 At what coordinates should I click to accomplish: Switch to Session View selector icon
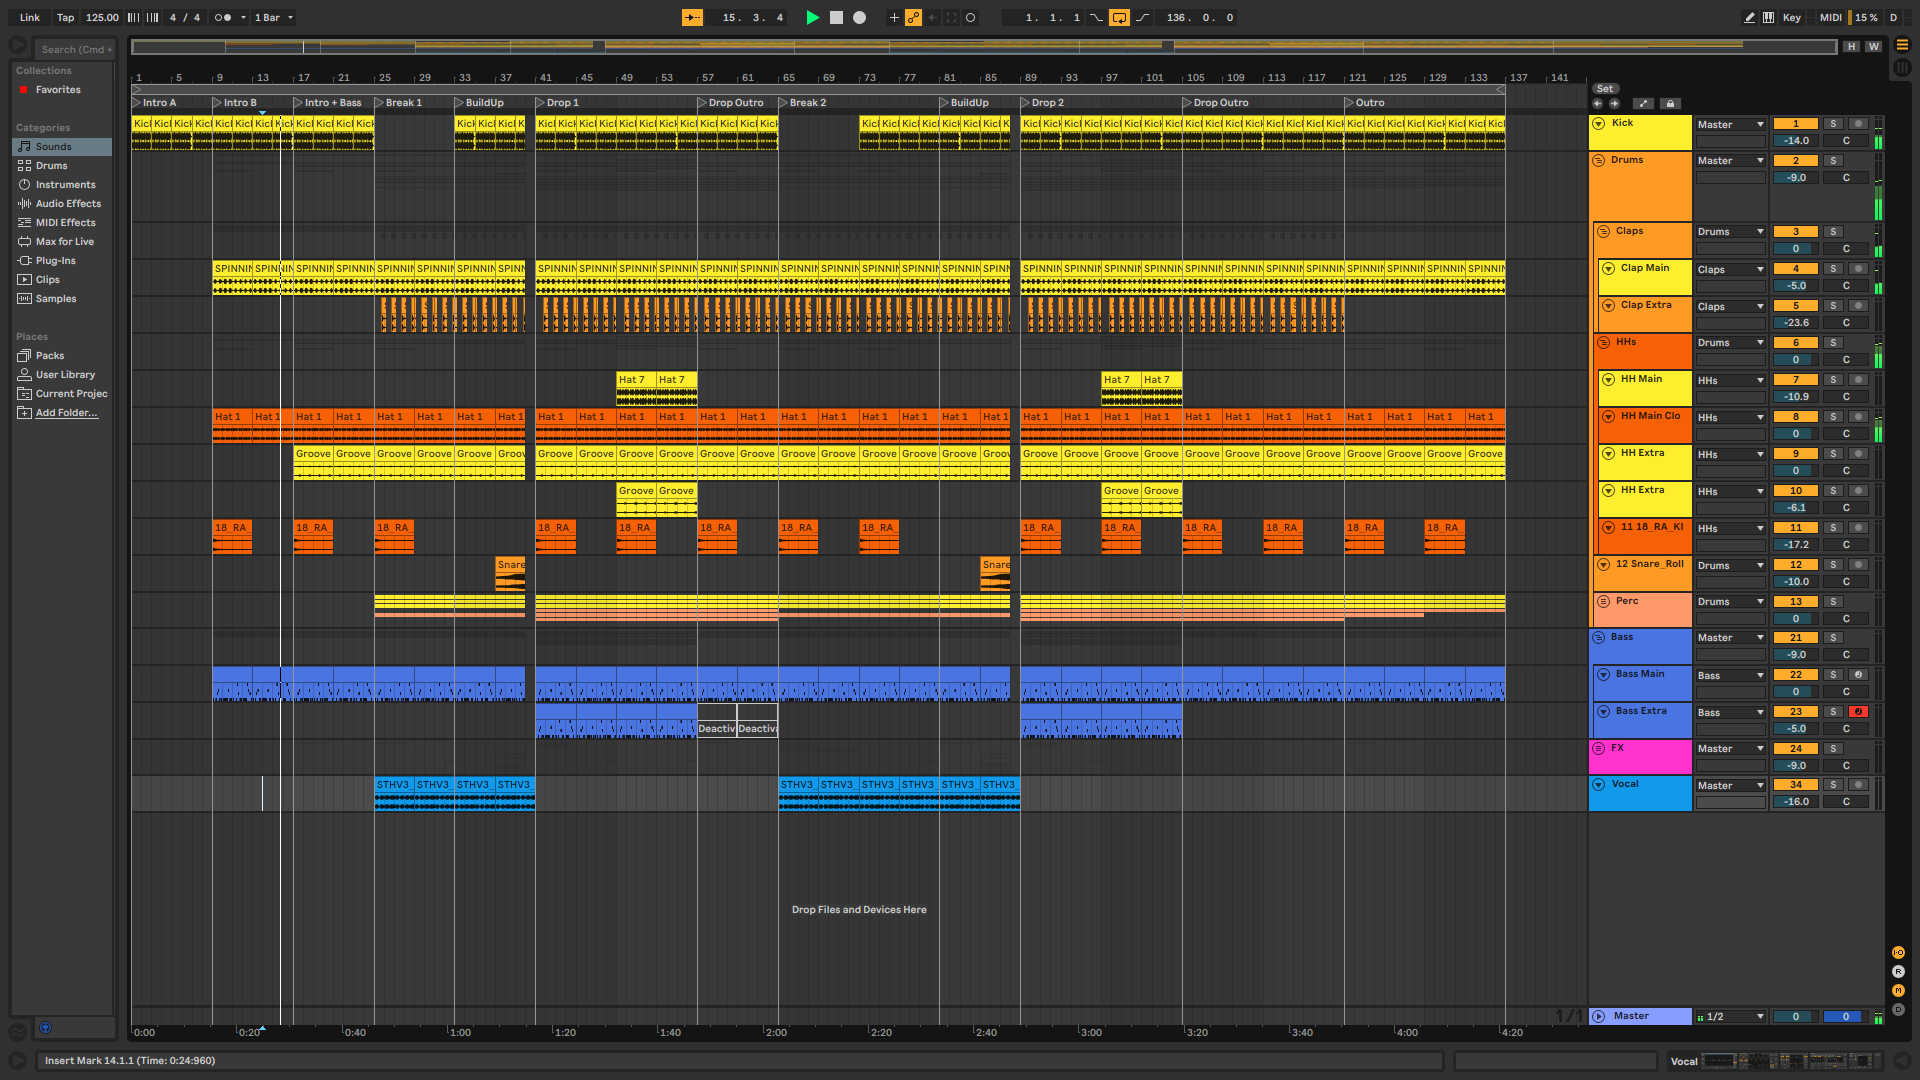tap(1902, 68)
